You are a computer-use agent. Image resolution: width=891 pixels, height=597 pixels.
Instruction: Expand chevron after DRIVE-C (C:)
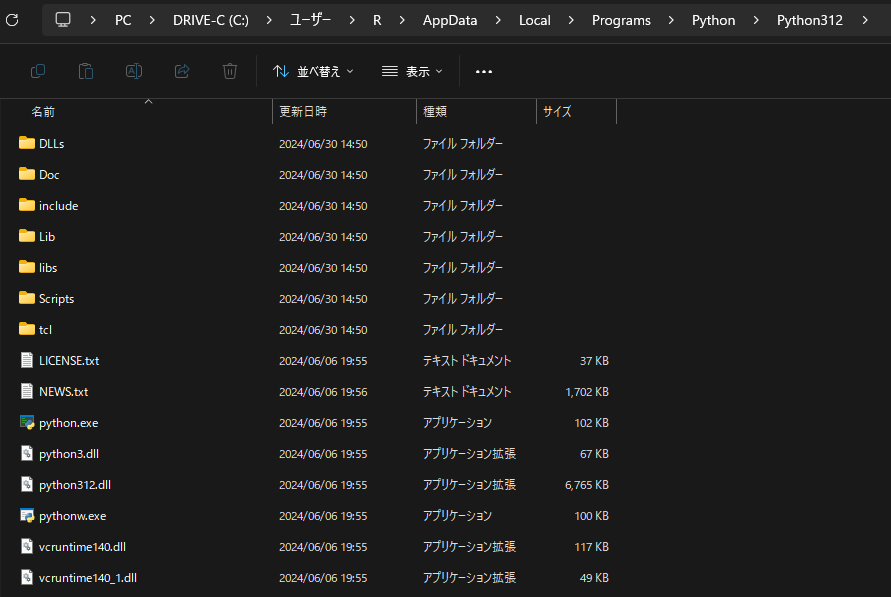pyautogui.click(x=269, y=20)
